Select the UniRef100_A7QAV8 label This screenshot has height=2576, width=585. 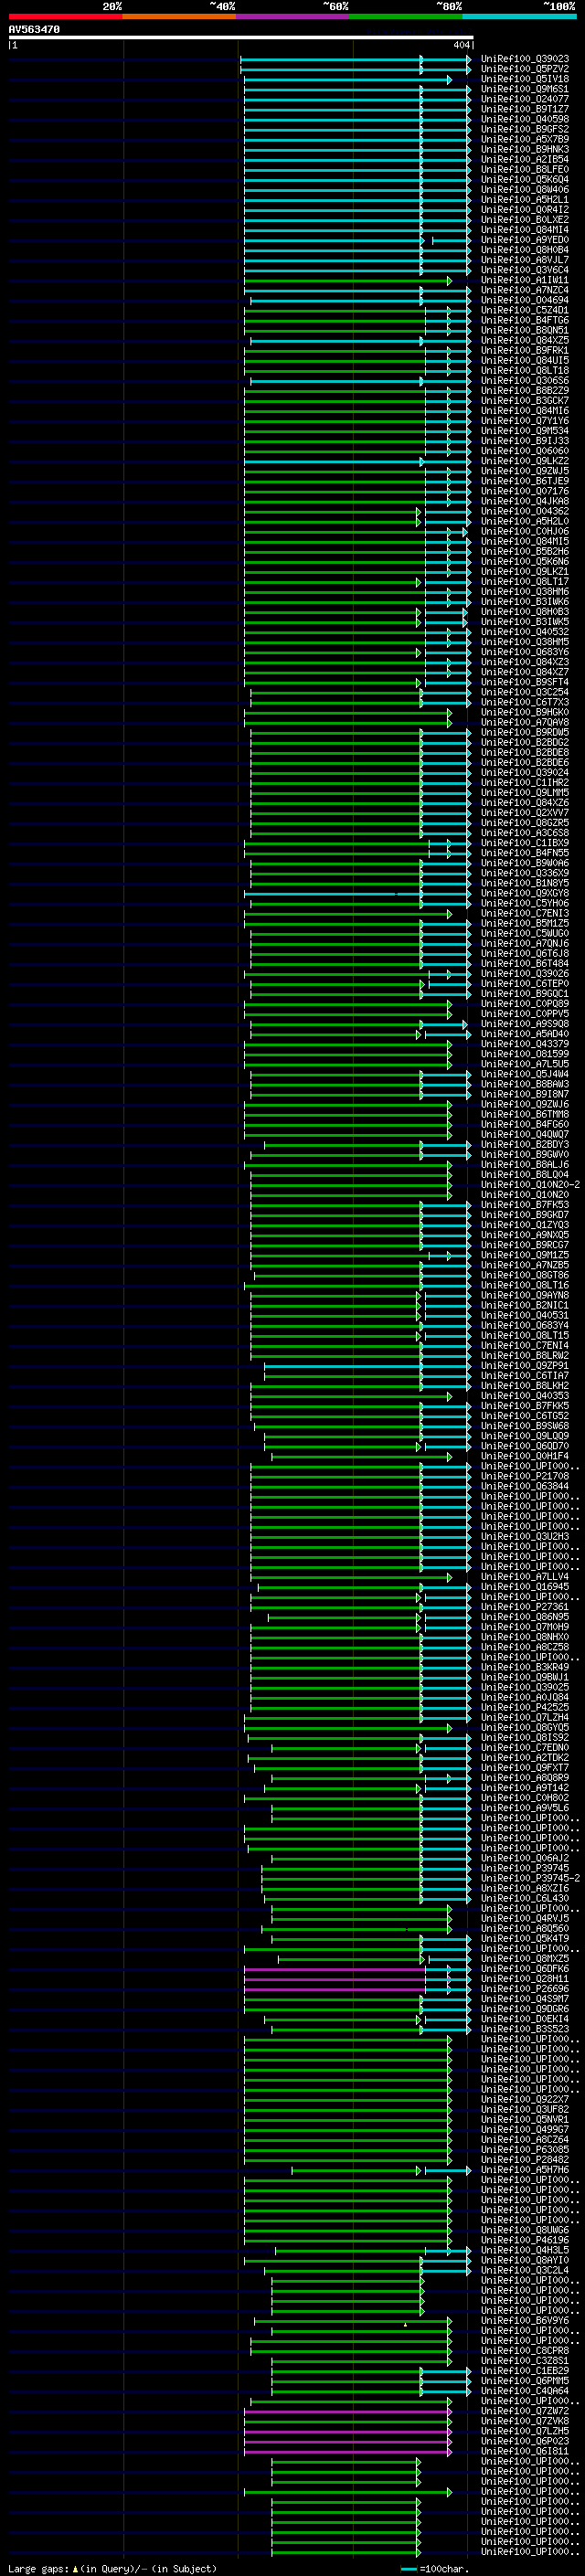tap(525, 722)
